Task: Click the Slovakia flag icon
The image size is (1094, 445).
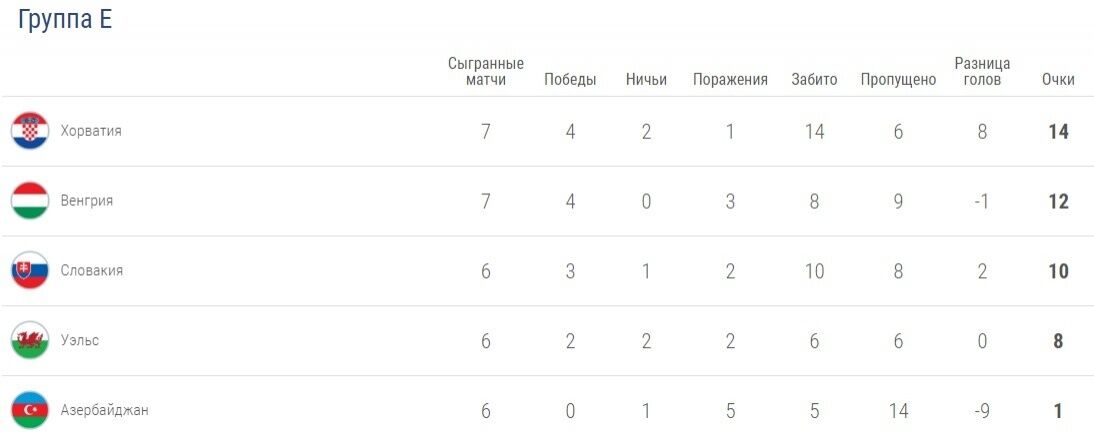Action: 29,271
